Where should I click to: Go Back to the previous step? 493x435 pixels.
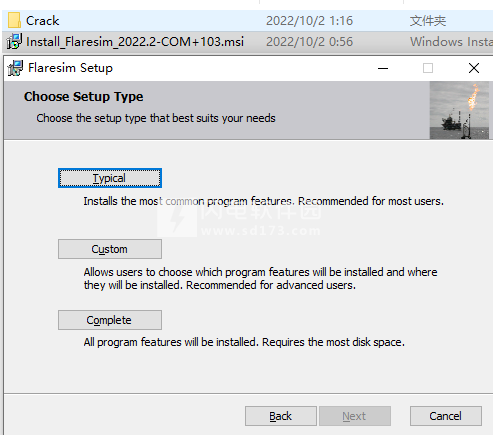tap(281, 416)
